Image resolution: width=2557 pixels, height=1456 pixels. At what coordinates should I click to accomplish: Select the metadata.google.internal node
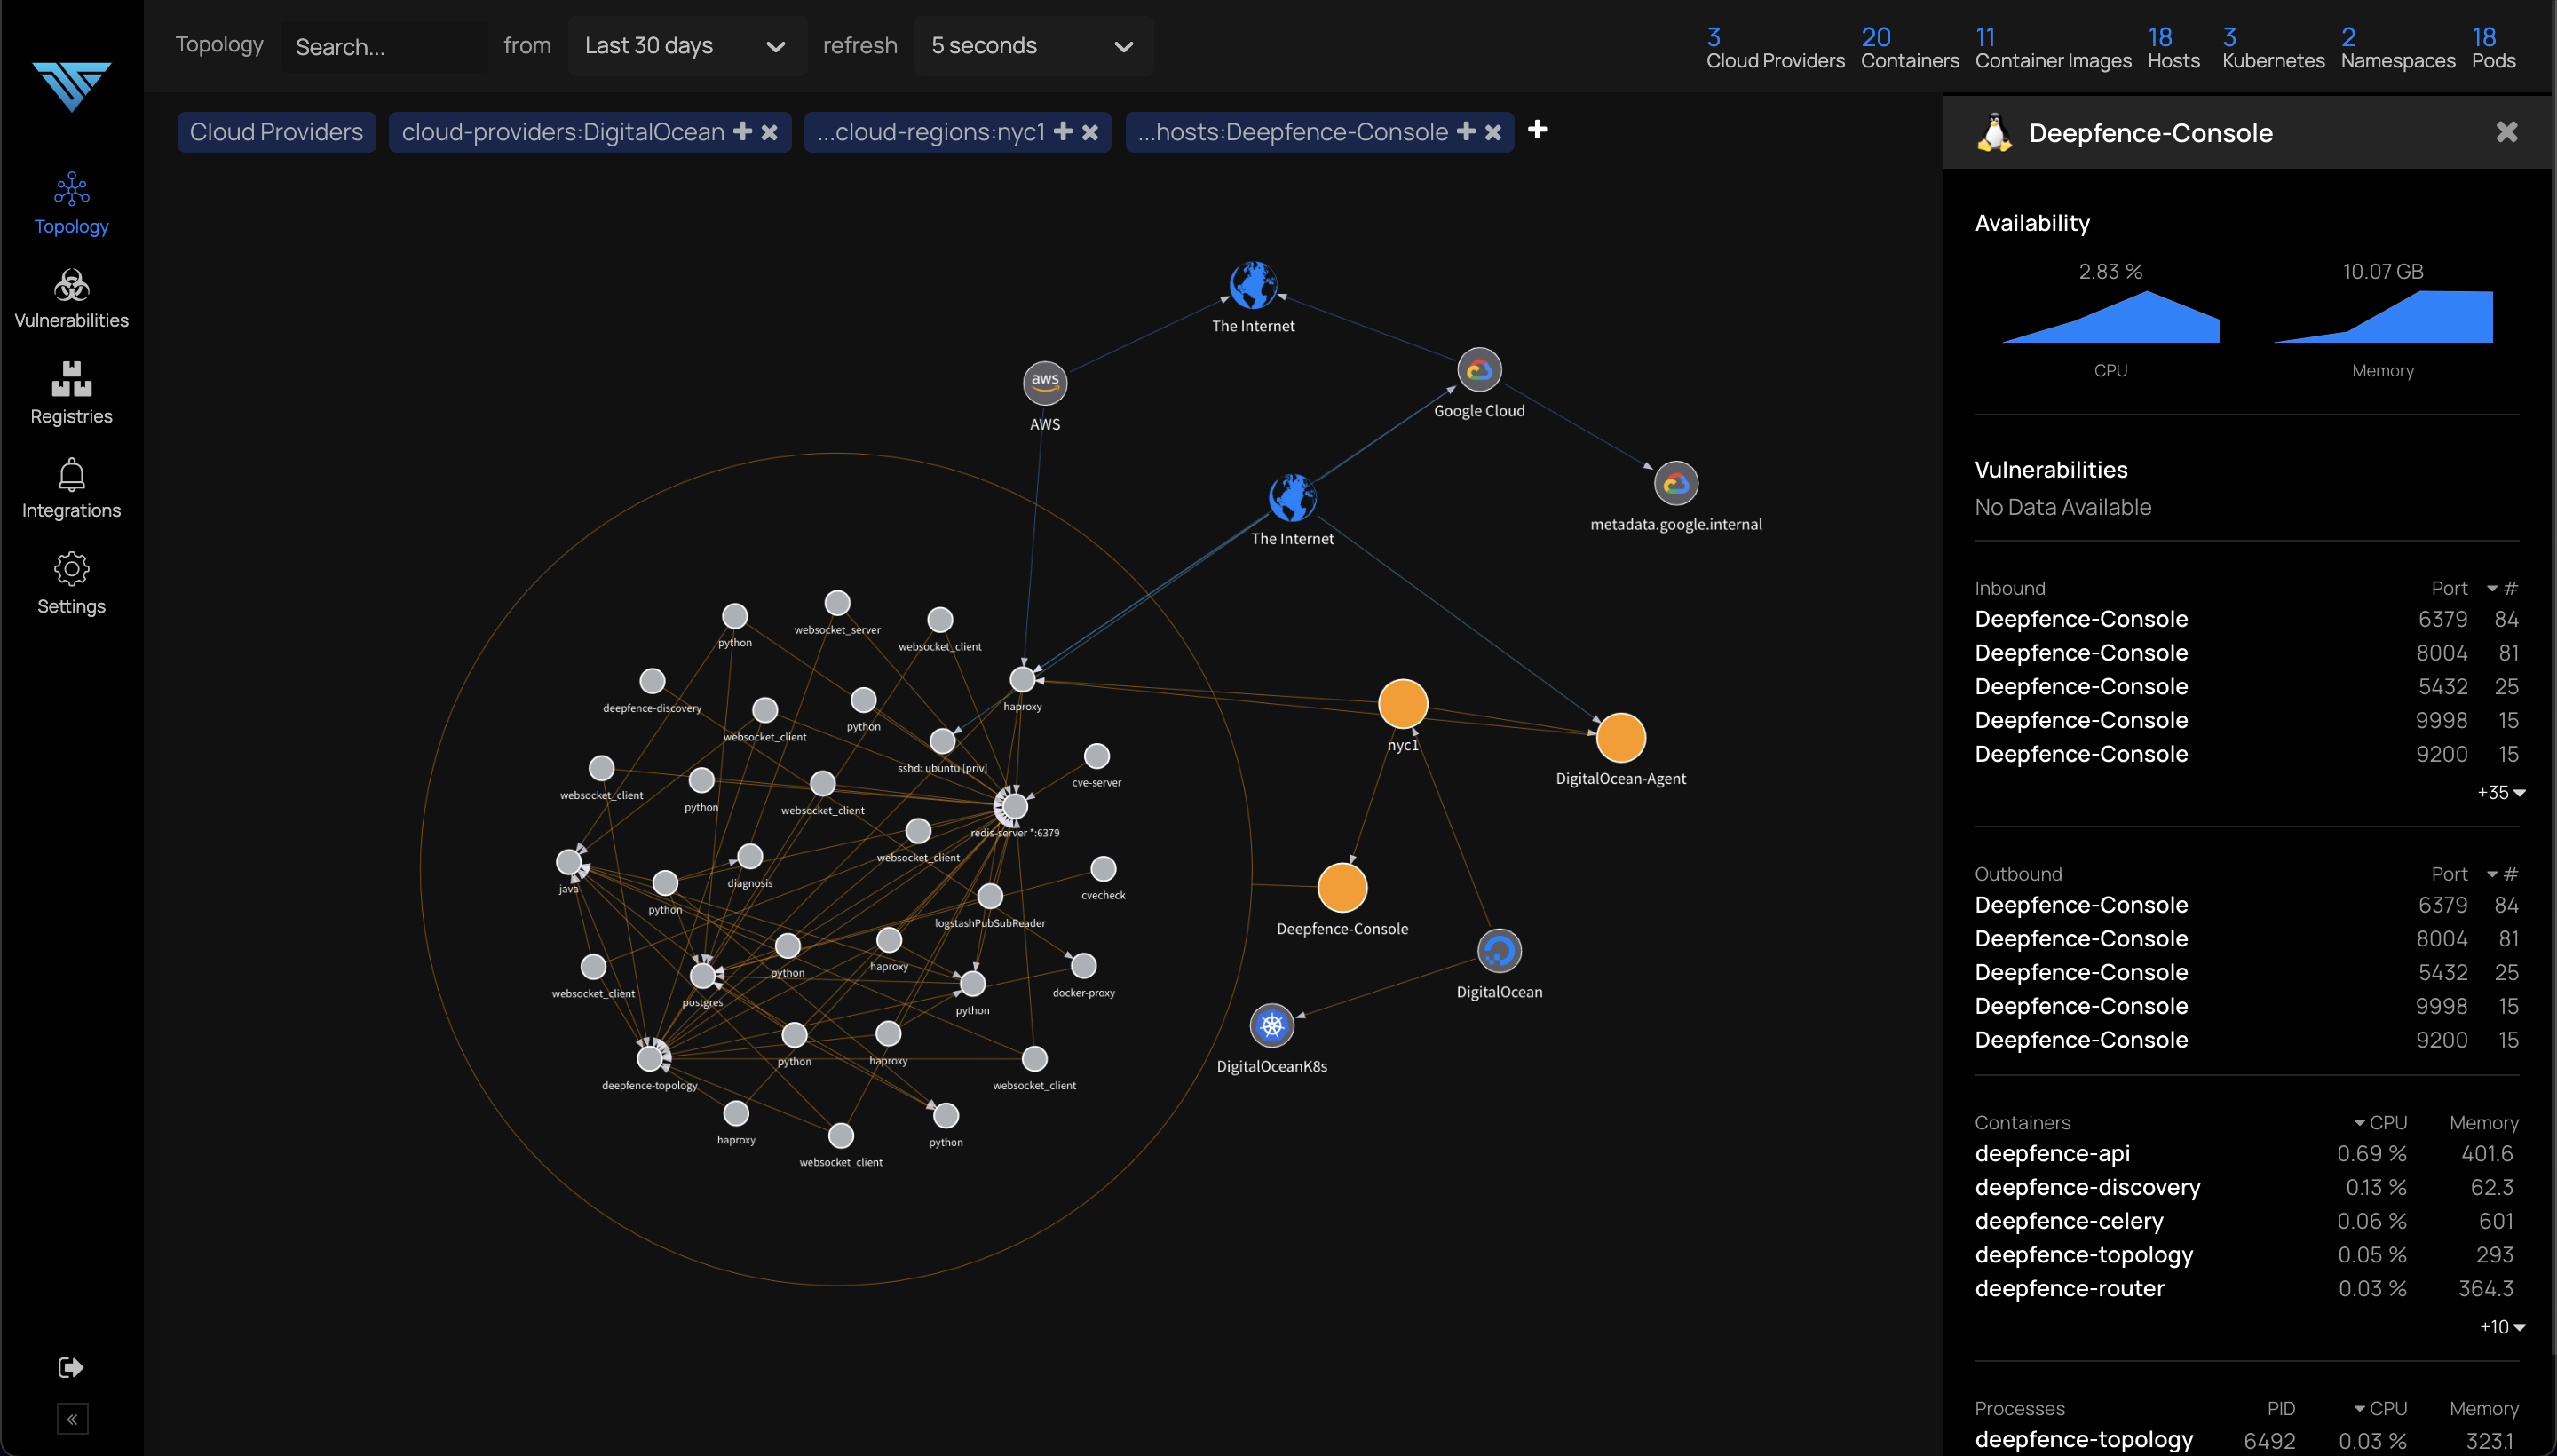pos(1676,484)
